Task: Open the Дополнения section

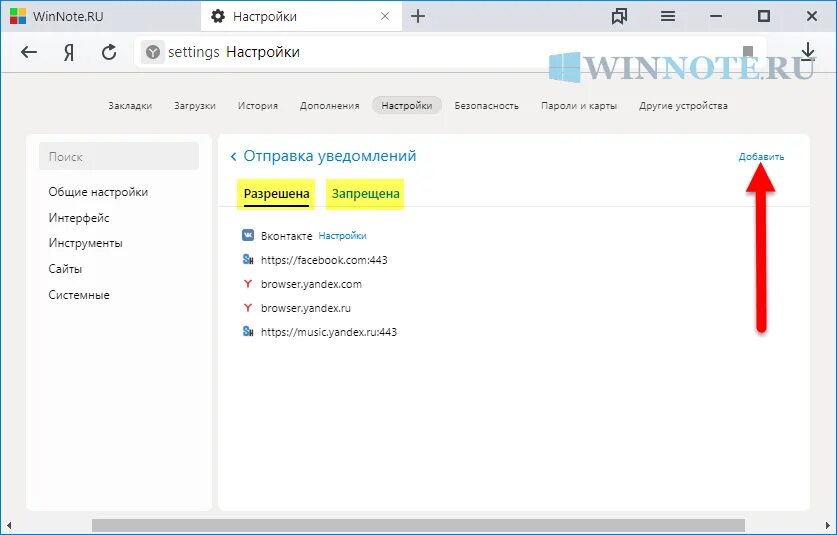Action: pyautogui.click(x=329, y=106)
